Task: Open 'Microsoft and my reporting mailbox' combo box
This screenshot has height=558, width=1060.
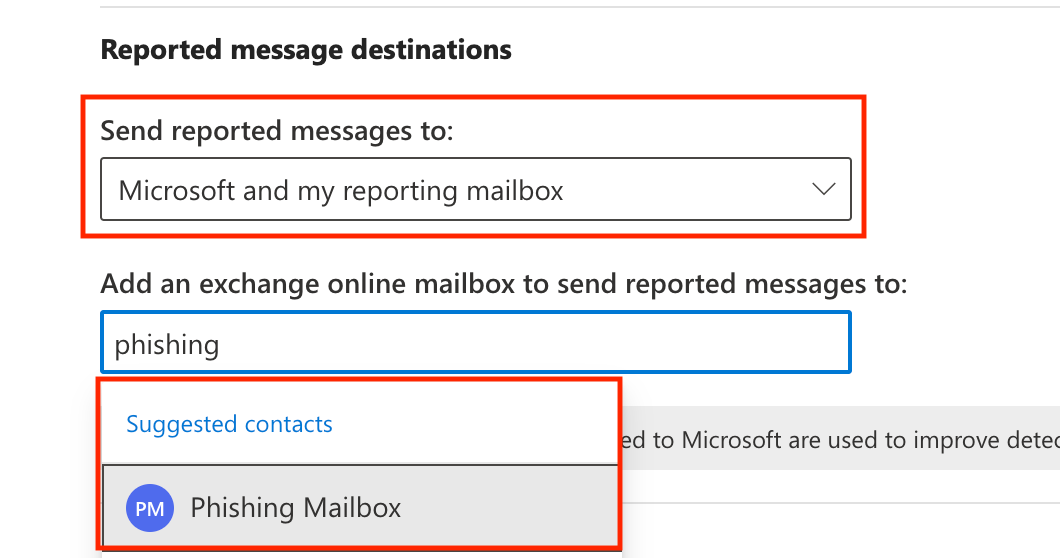Action: (475, 189)
